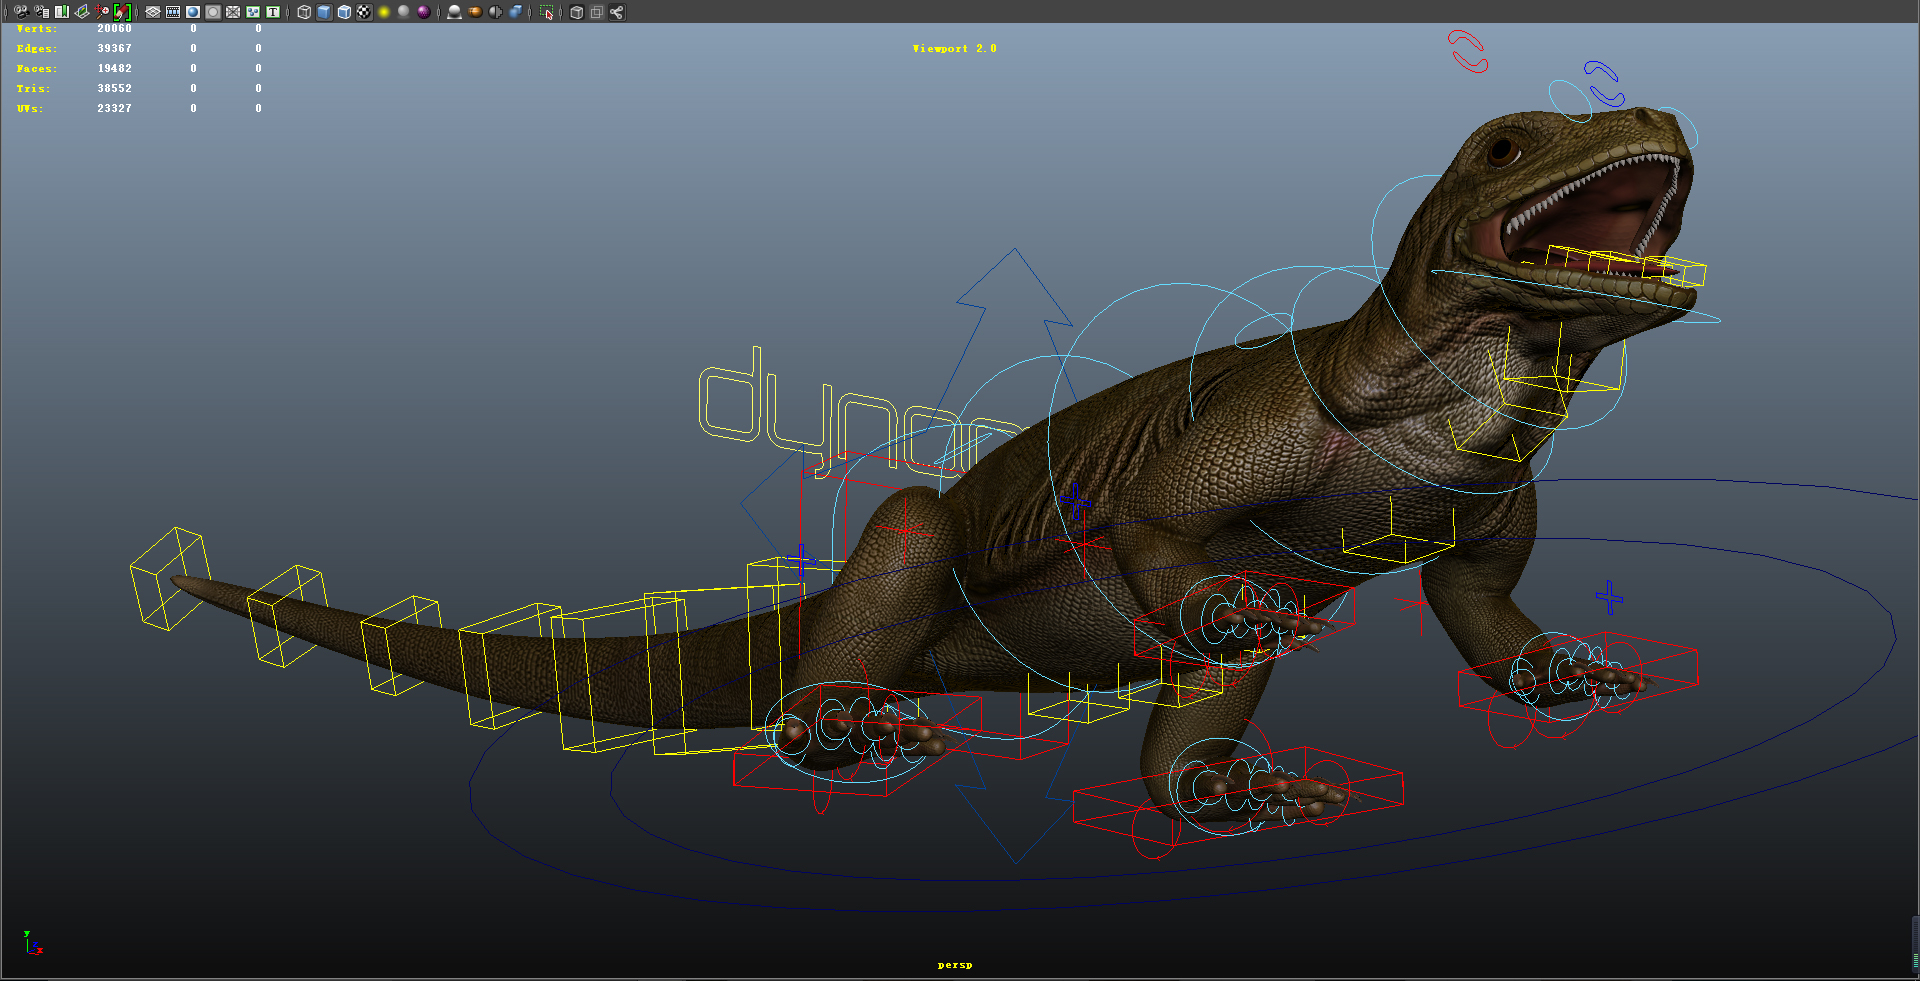Enable textured display using the checkered sphere icon
1920x981 pixels.
click(x=363, y=12)
